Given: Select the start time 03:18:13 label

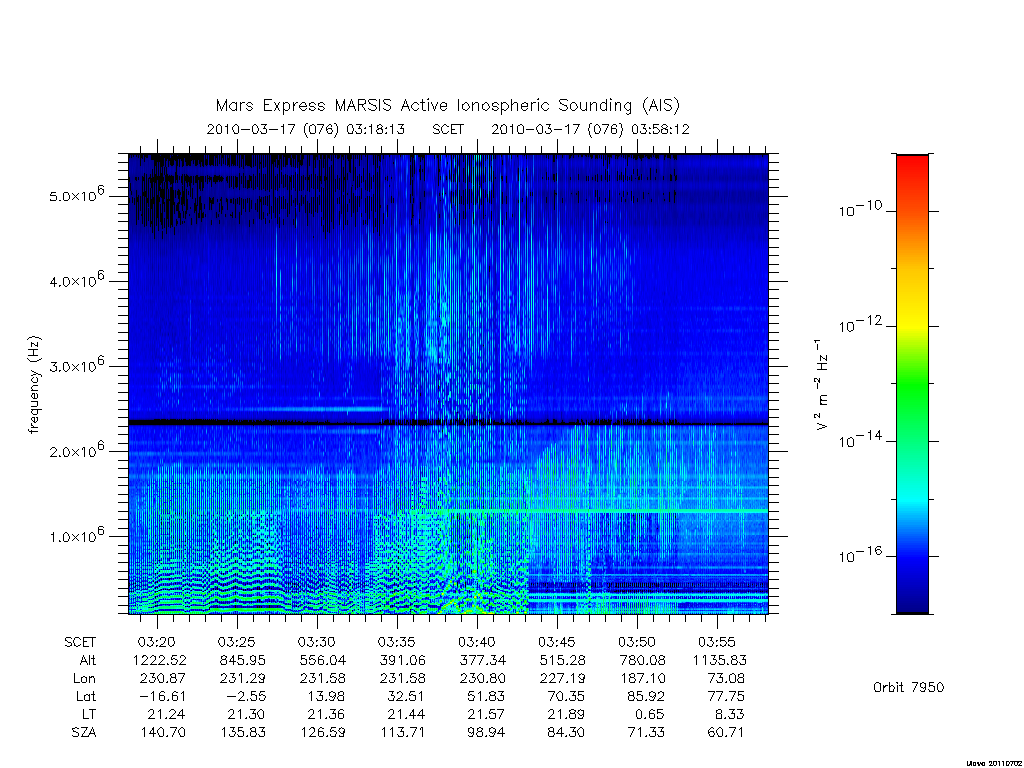Looking at the screenshot, I should [x=375, y=129].
